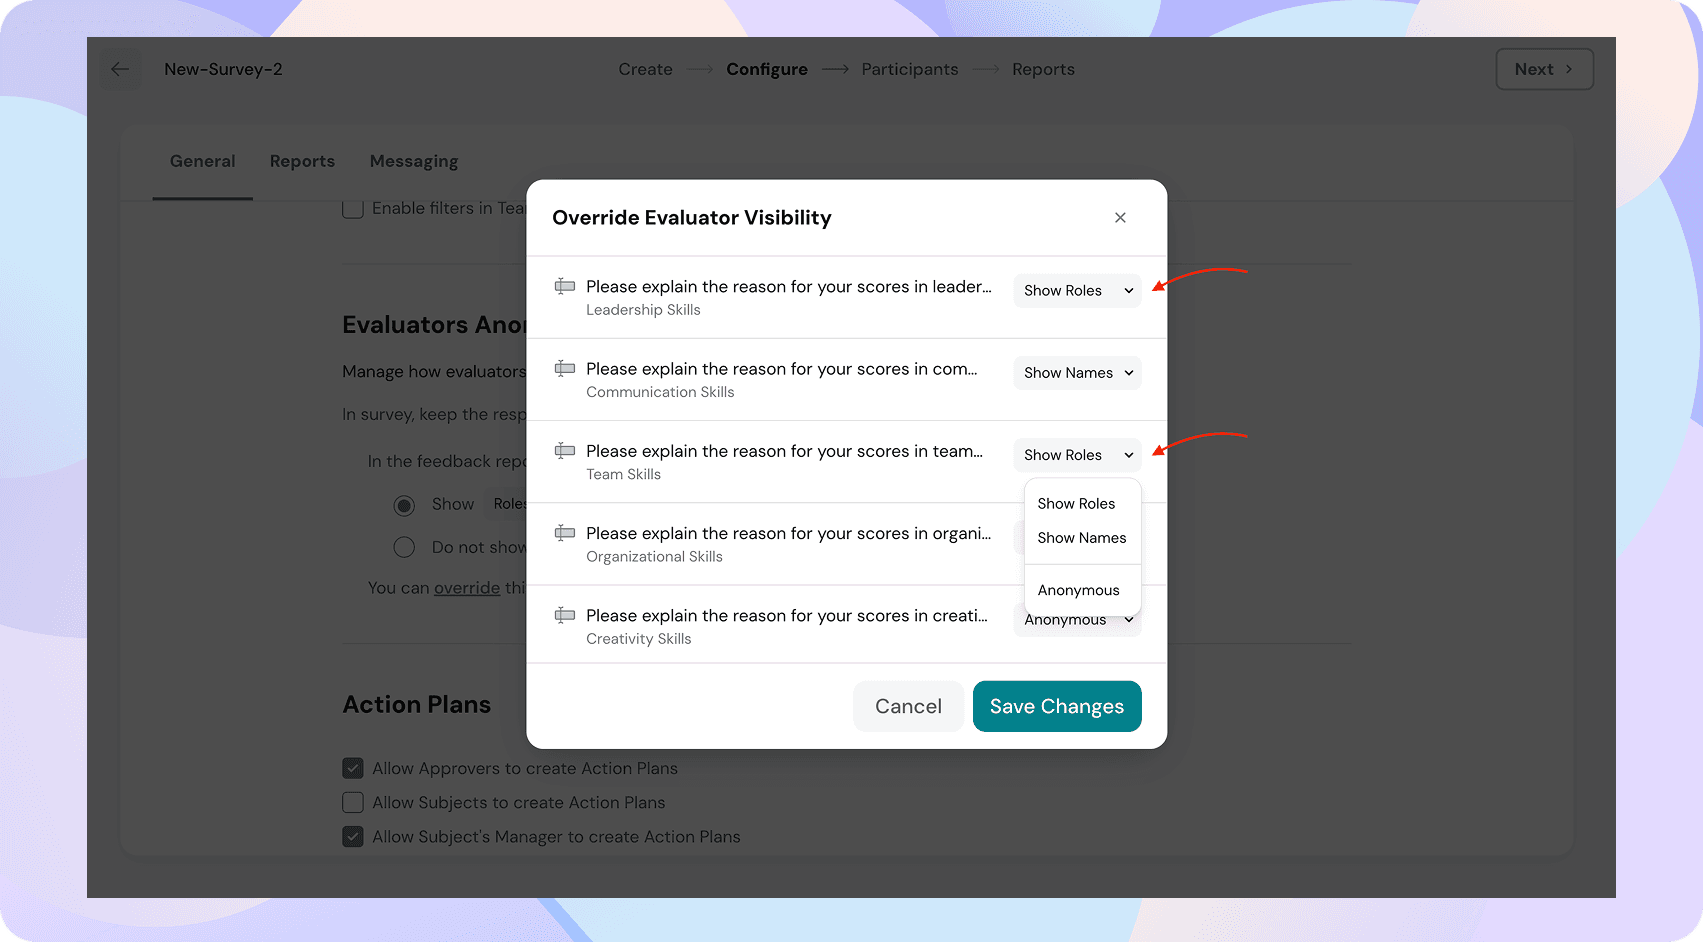Open the Leadership Skills visibility dropdown
Image resolution: width=1703 pixels, height=942 pixels.
pyautogui.click(x=1077, y=291)
